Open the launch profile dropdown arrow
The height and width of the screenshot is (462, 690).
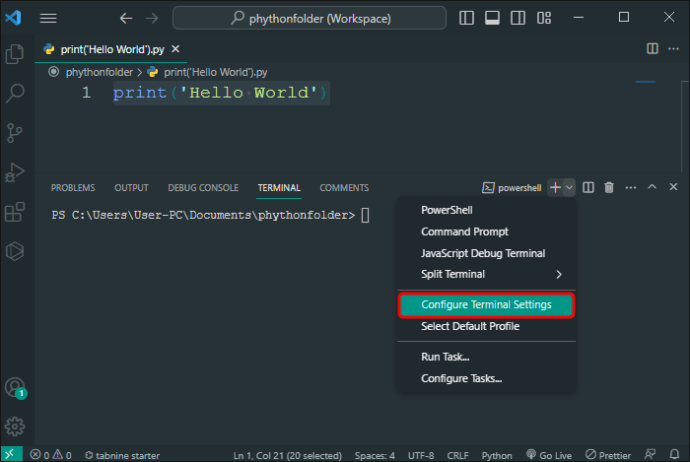[x=569, y=187]
